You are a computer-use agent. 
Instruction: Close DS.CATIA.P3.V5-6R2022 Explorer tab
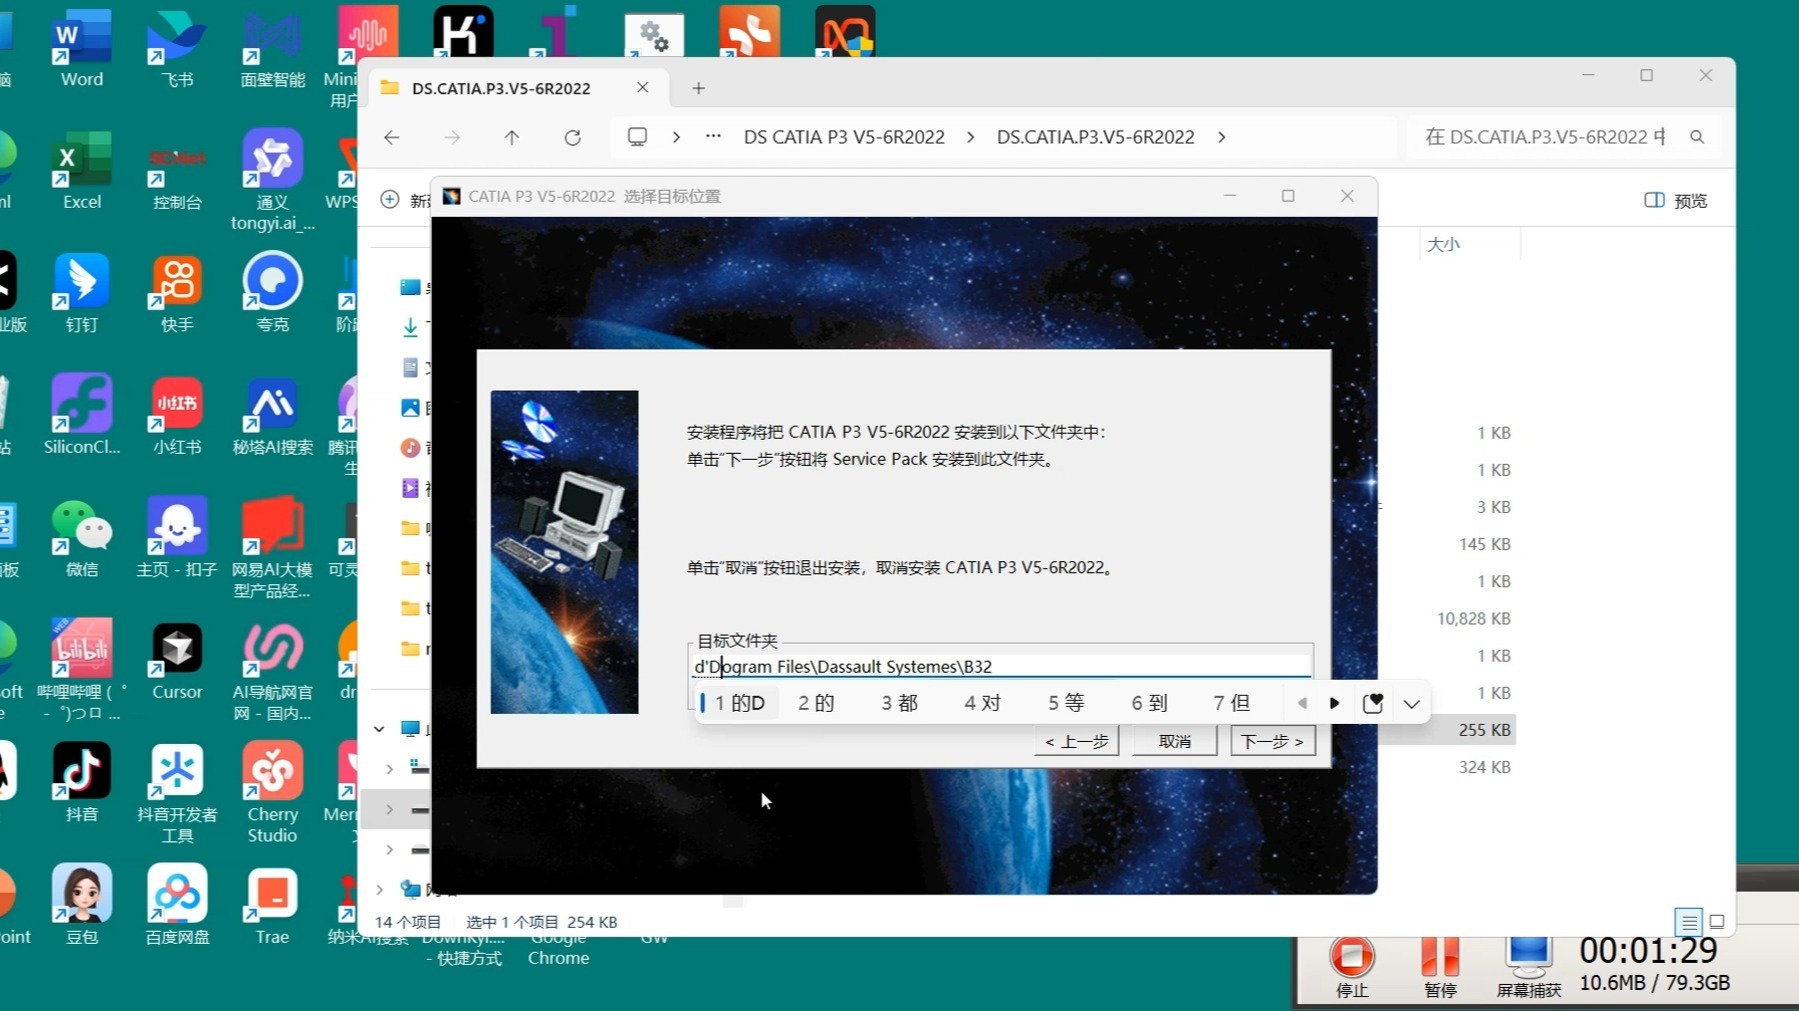click(642, 88)
